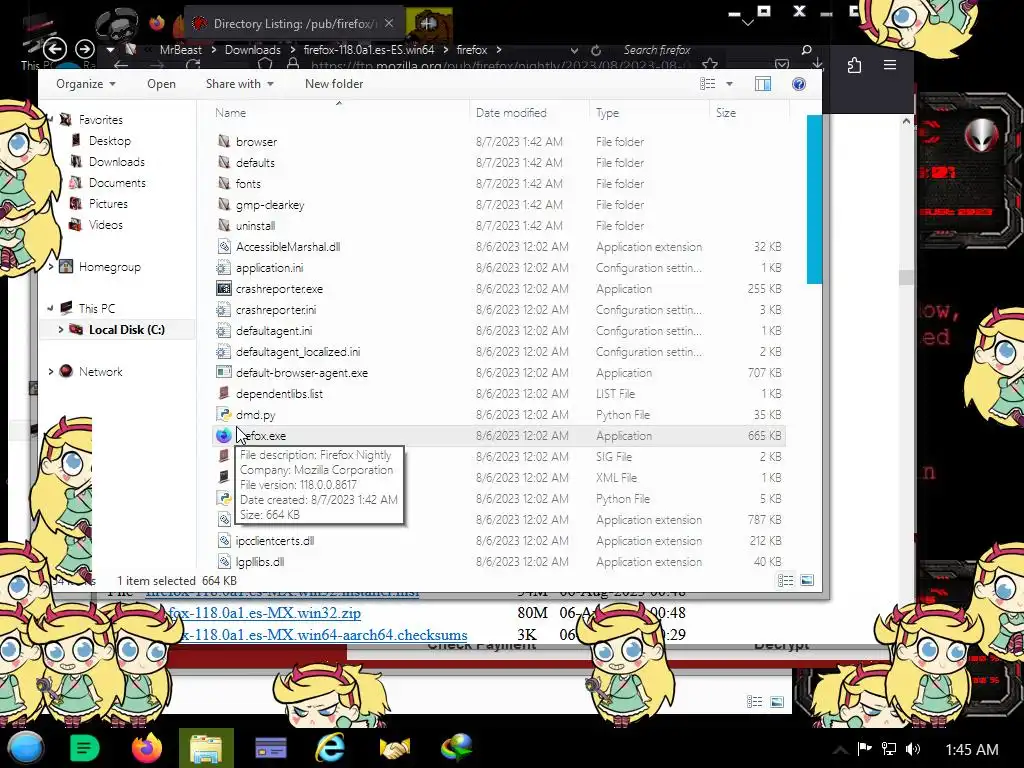Select defaultagent.ini file
1024x768 pixels.
coord(274,330)
